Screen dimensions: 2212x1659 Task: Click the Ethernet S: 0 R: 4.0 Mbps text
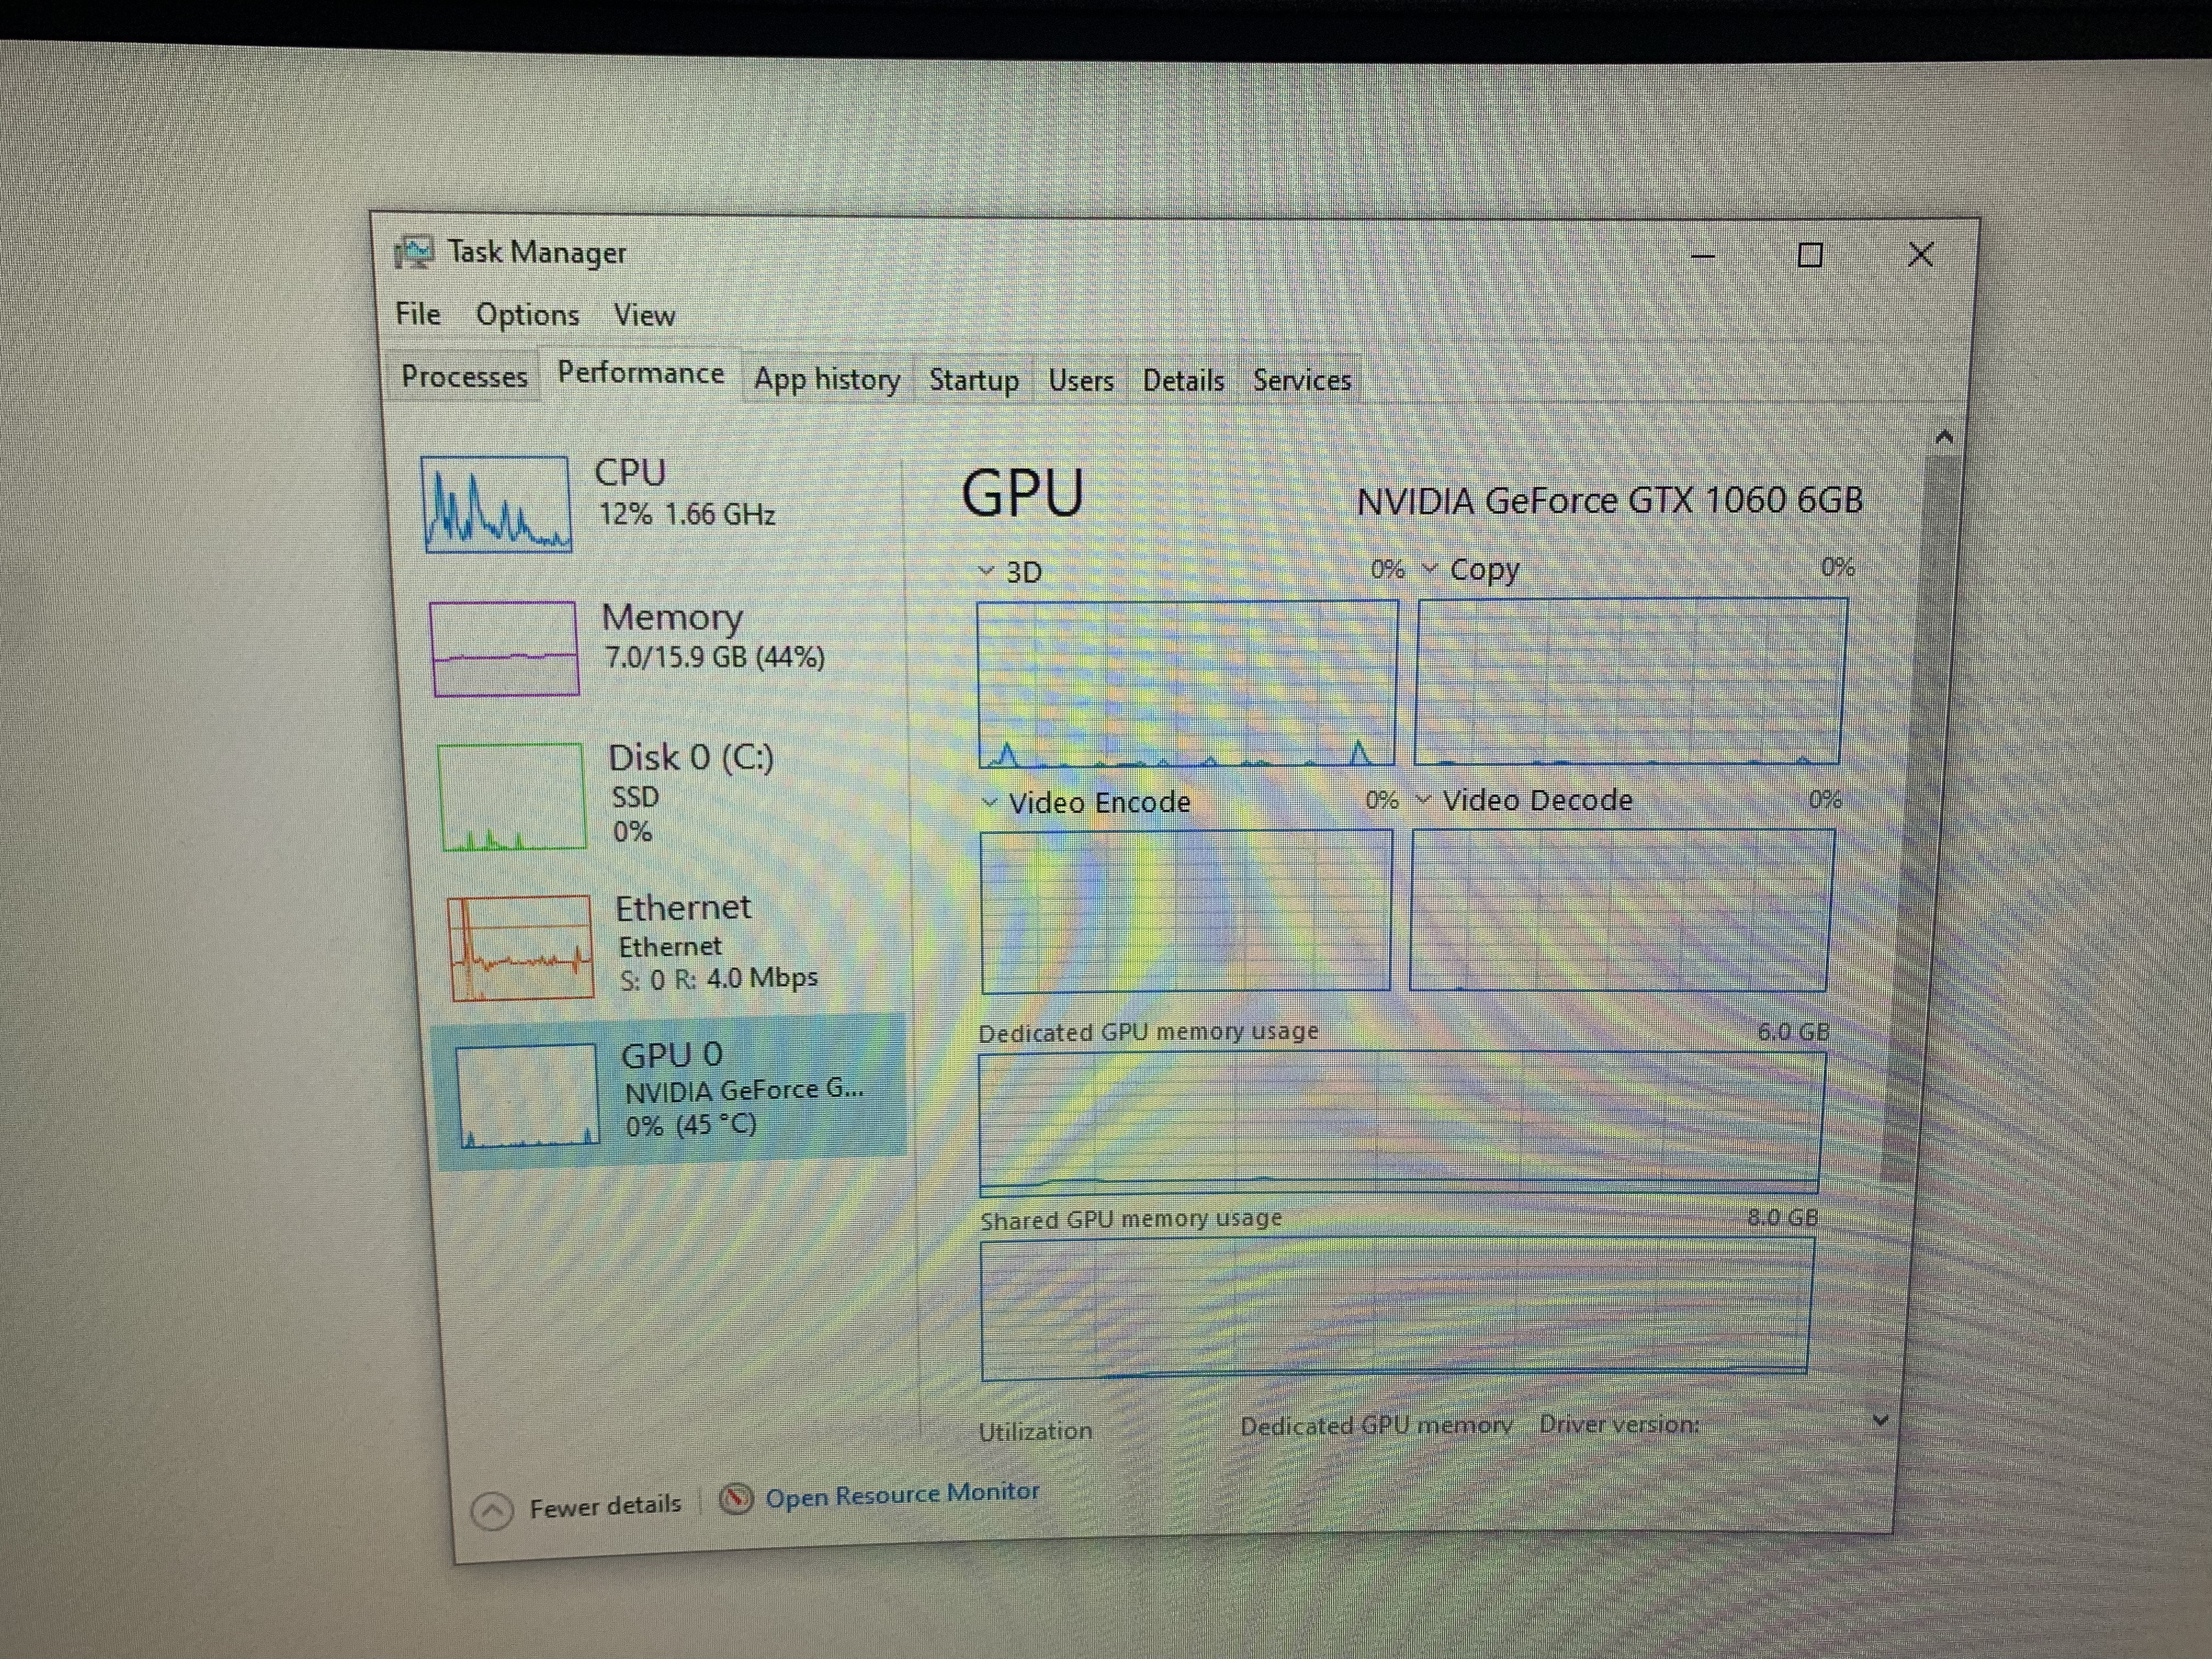click(x=718, y=978)
